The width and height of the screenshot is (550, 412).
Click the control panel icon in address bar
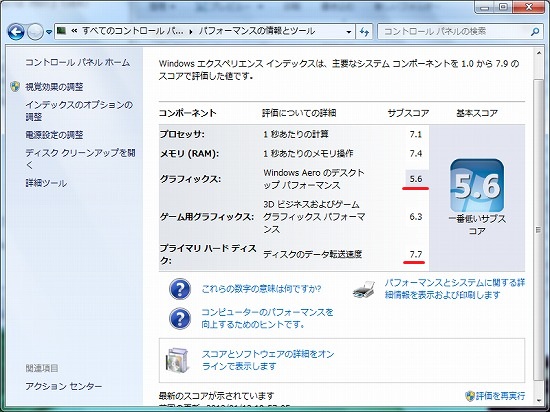61,31
